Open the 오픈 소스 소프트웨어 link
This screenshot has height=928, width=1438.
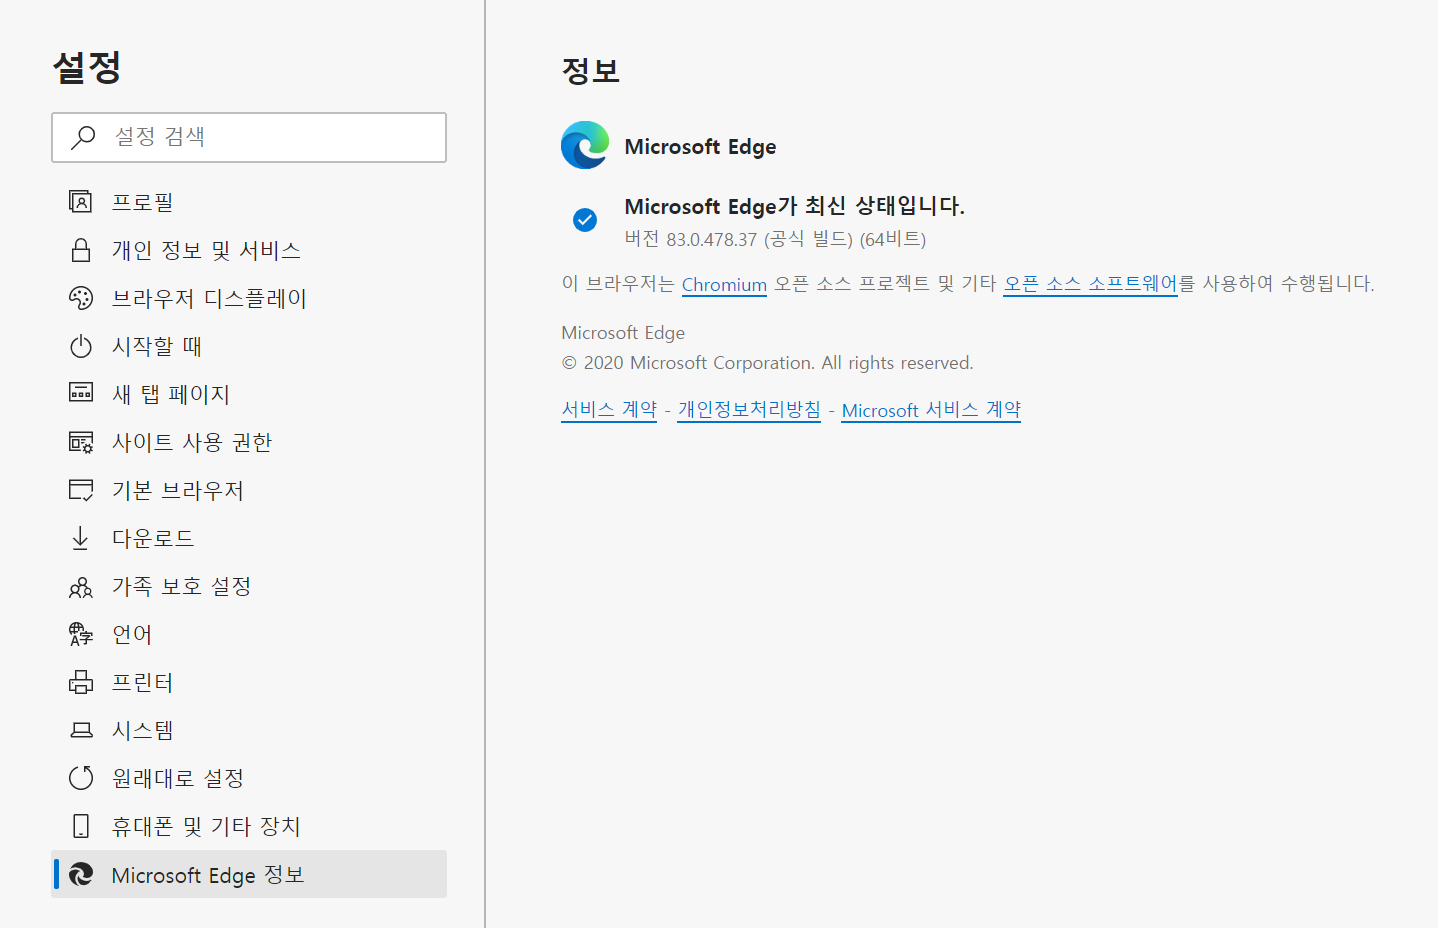pyautogui.click(x=1090, y=284)
